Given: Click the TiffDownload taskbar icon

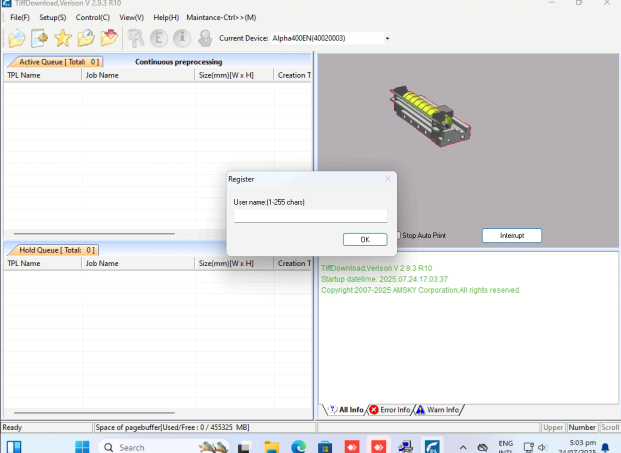Looking at the screenshot, I should point(432,447).
